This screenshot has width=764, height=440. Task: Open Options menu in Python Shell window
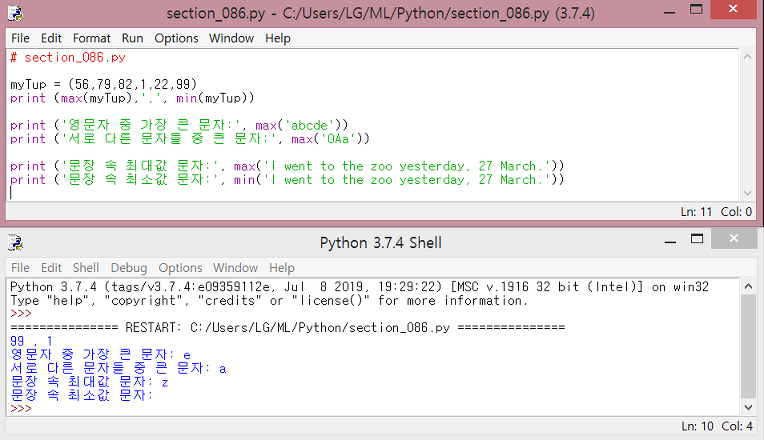click(x=180, y=268)
